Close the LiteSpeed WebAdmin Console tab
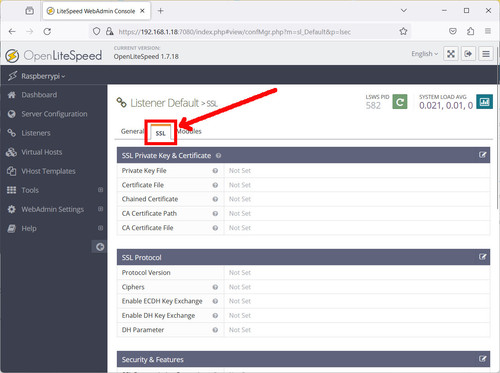The height and width of the screenshot is (373, 500). pos(142,11)
